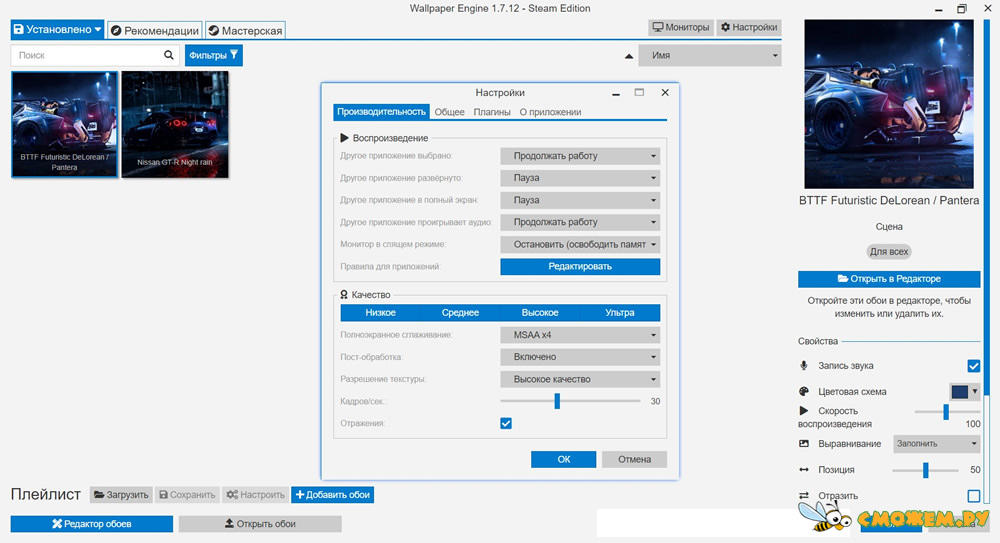Open the Filters funnel button
The width and height of the screenshot is (1000, 543).
pos(214,55)
